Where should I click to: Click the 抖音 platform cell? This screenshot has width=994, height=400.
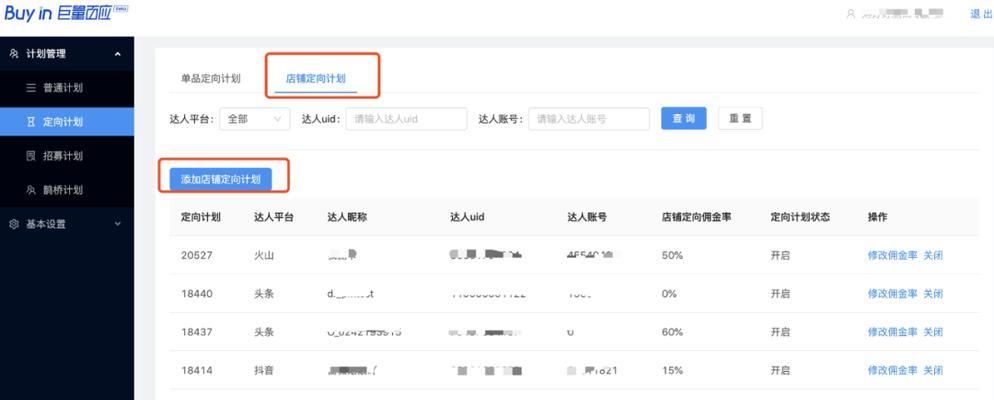tap(264, 370)
